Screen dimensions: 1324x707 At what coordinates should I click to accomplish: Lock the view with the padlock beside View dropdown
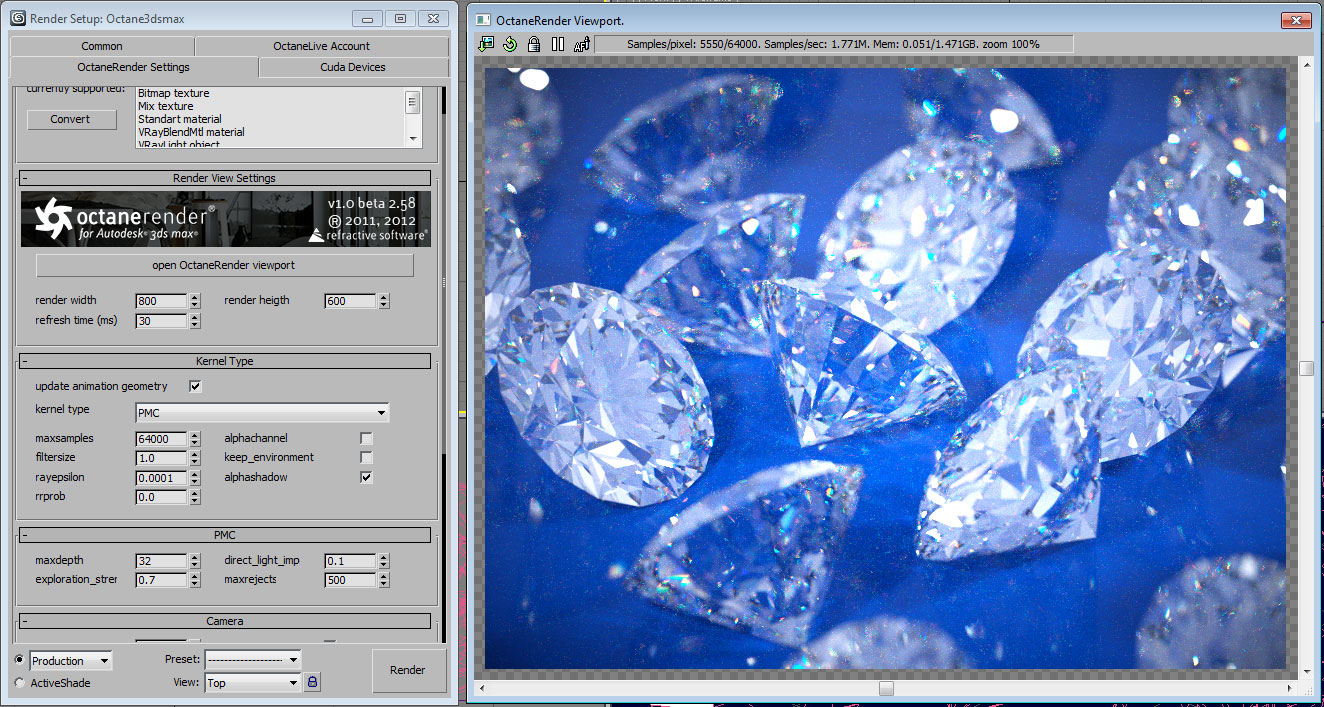pos(312,682)
